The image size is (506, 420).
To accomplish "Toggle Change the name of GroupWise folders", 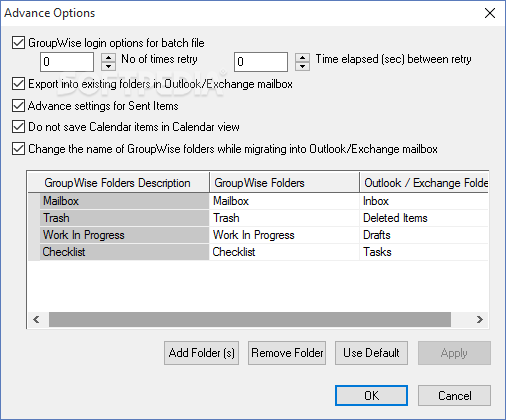I will click(x=18, y=149).
